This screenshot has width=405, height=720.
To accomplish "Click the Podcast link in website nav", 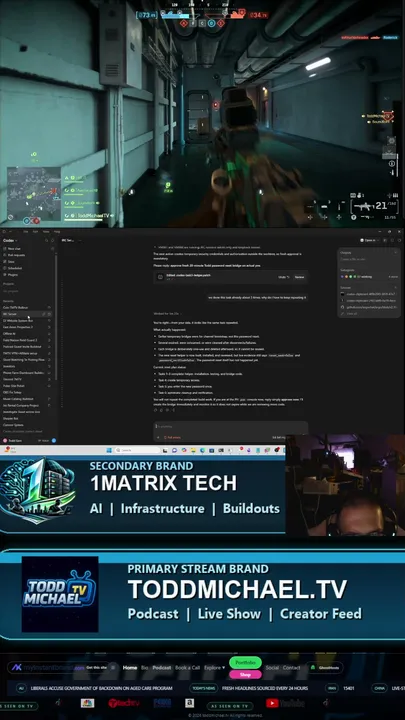I will coord(162,668).
